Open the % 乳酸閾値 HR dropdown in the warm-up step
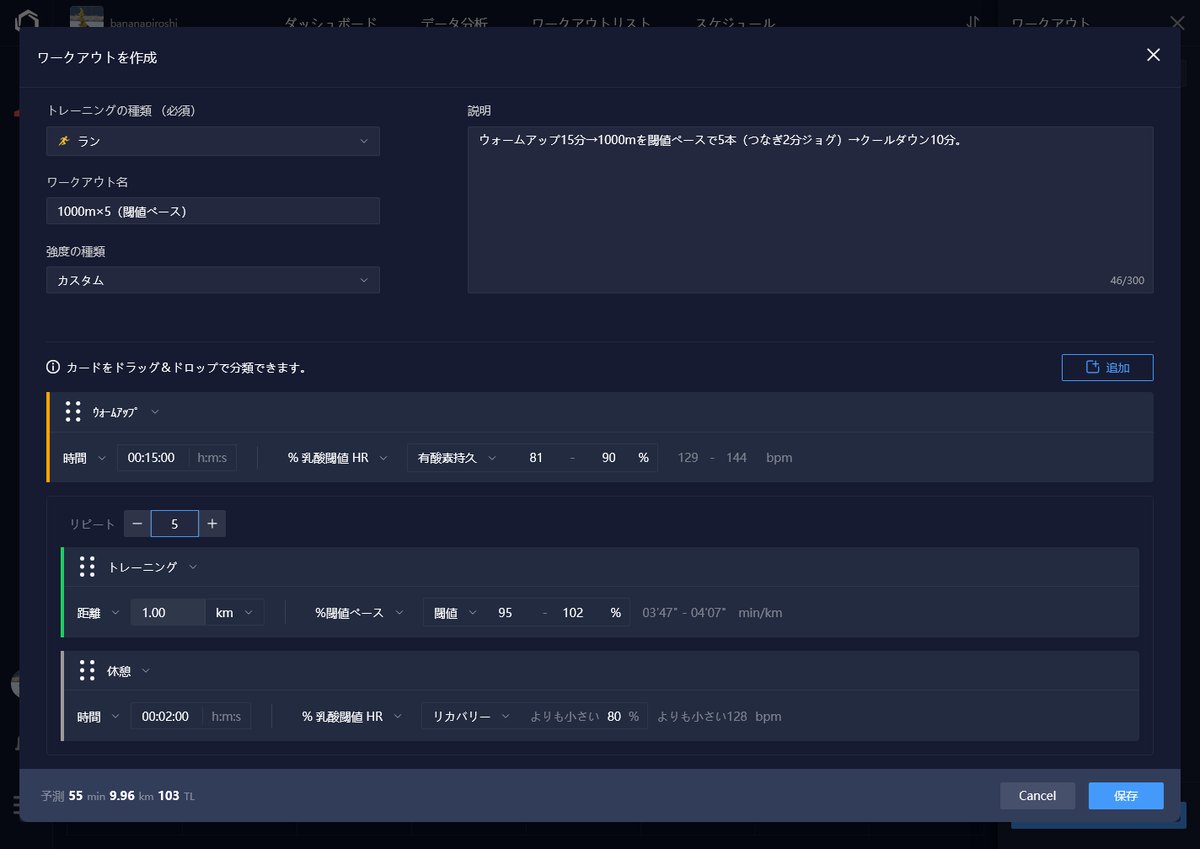This screenshot has width=1200, height=849. point(337,458)
